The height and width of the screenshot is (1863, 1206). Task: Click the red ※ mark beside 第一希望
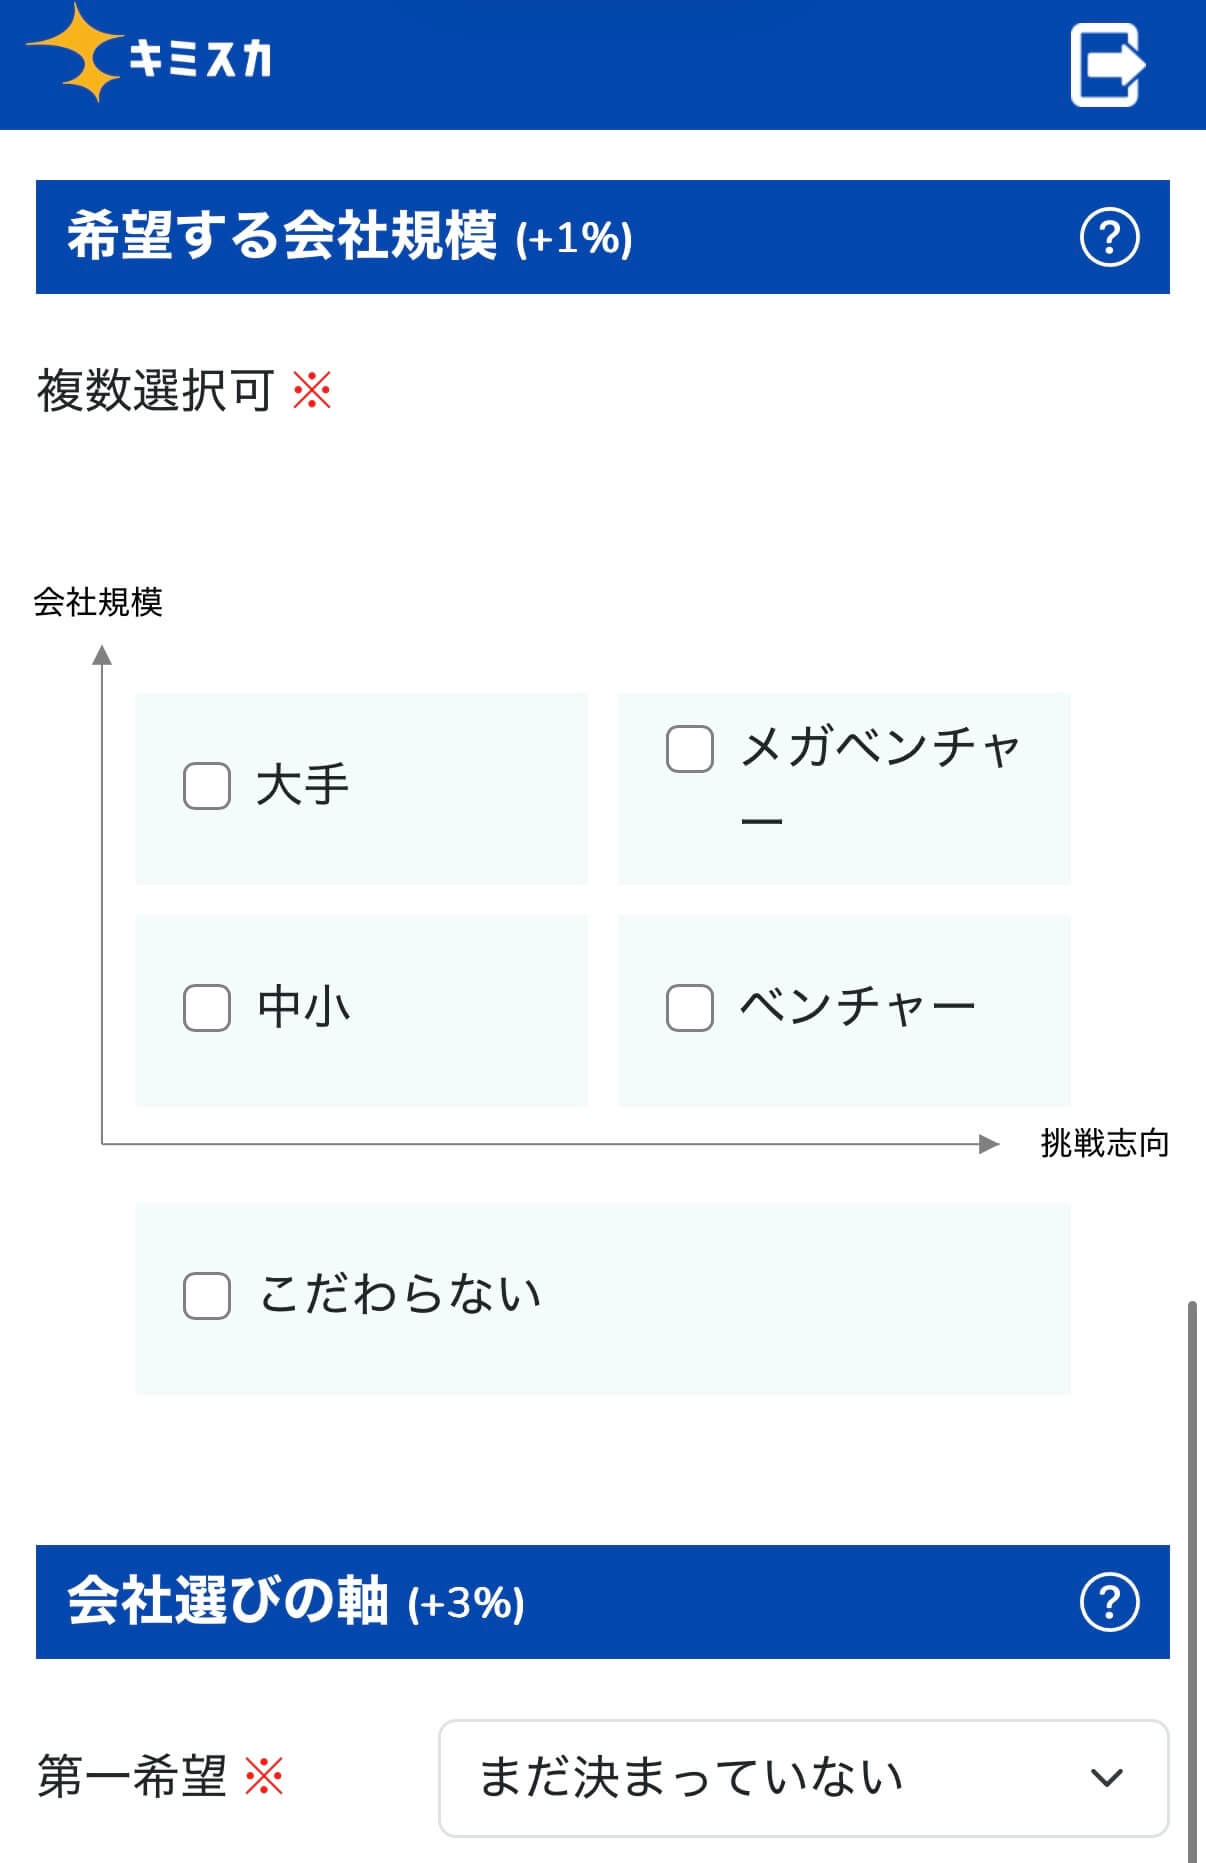[x=264, y=1778]
